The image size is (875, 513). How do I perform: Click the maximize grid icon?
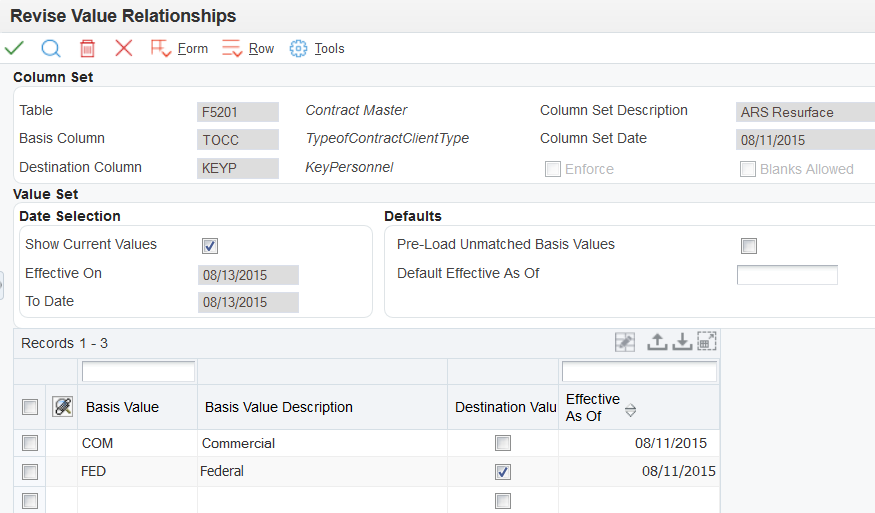(x=706, y=342)
